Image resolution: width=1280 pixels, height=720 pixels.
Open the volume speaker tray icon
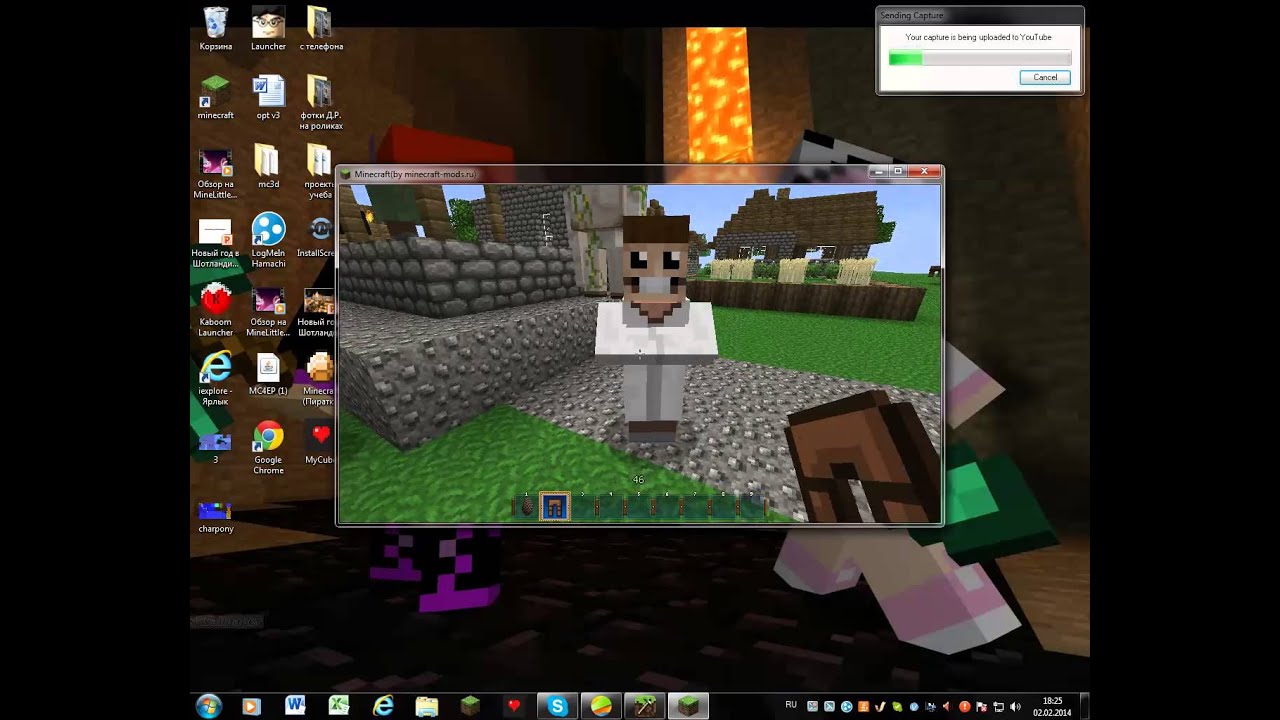(x=1015, y=707)
